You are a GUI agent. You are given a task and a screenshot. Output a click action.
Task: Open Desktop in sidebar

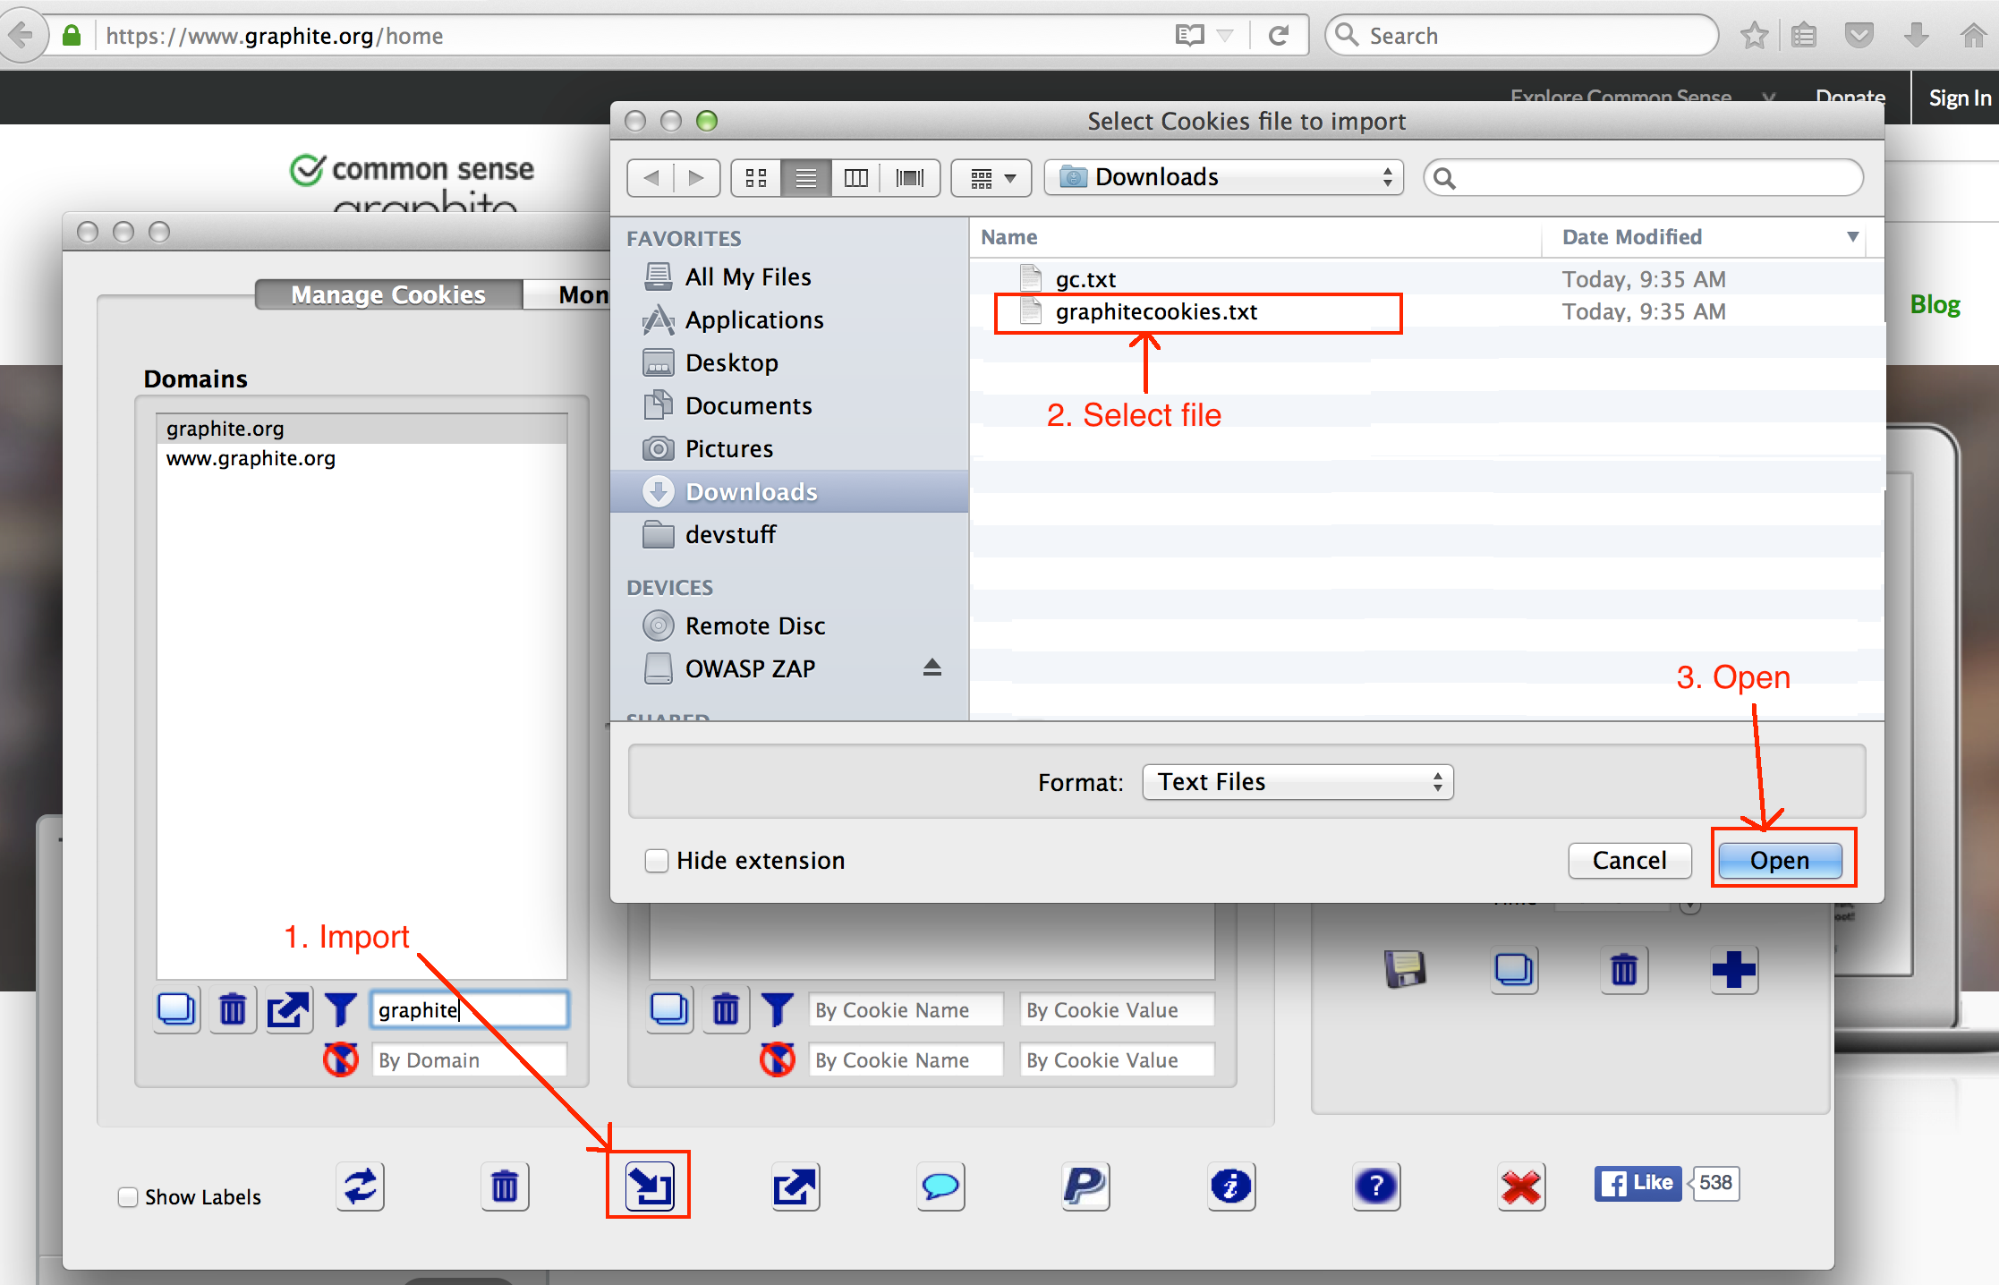[730, 363]
